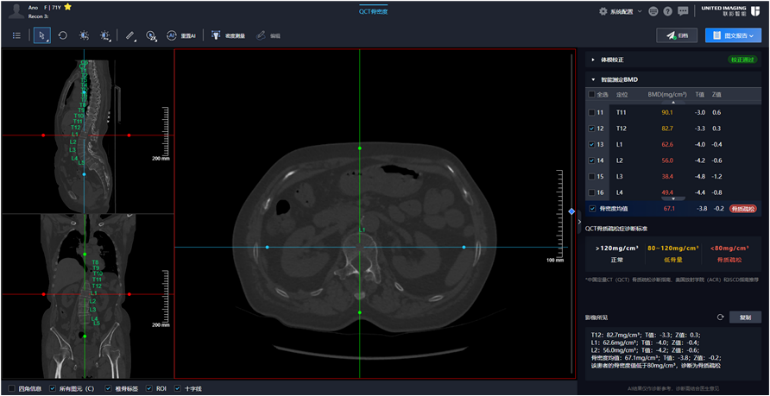
Task: Check the L3 row checkbox
Action: (x=592, y=176)
